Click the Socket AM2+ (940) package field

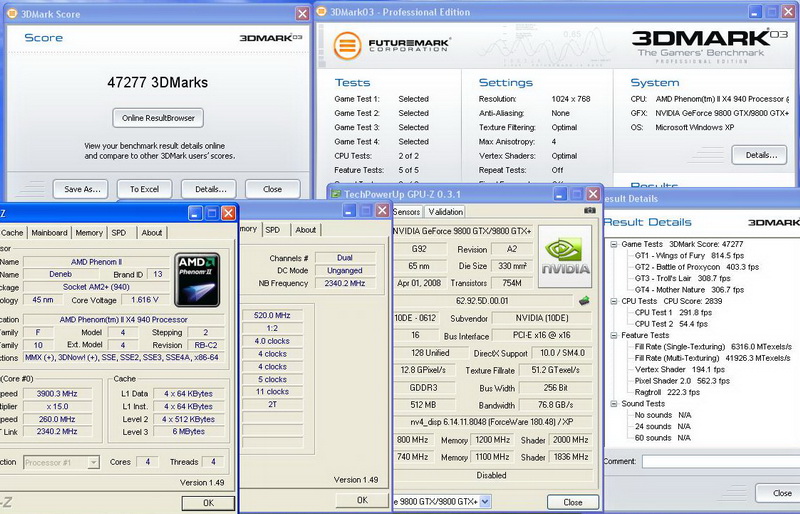[96, 287]
